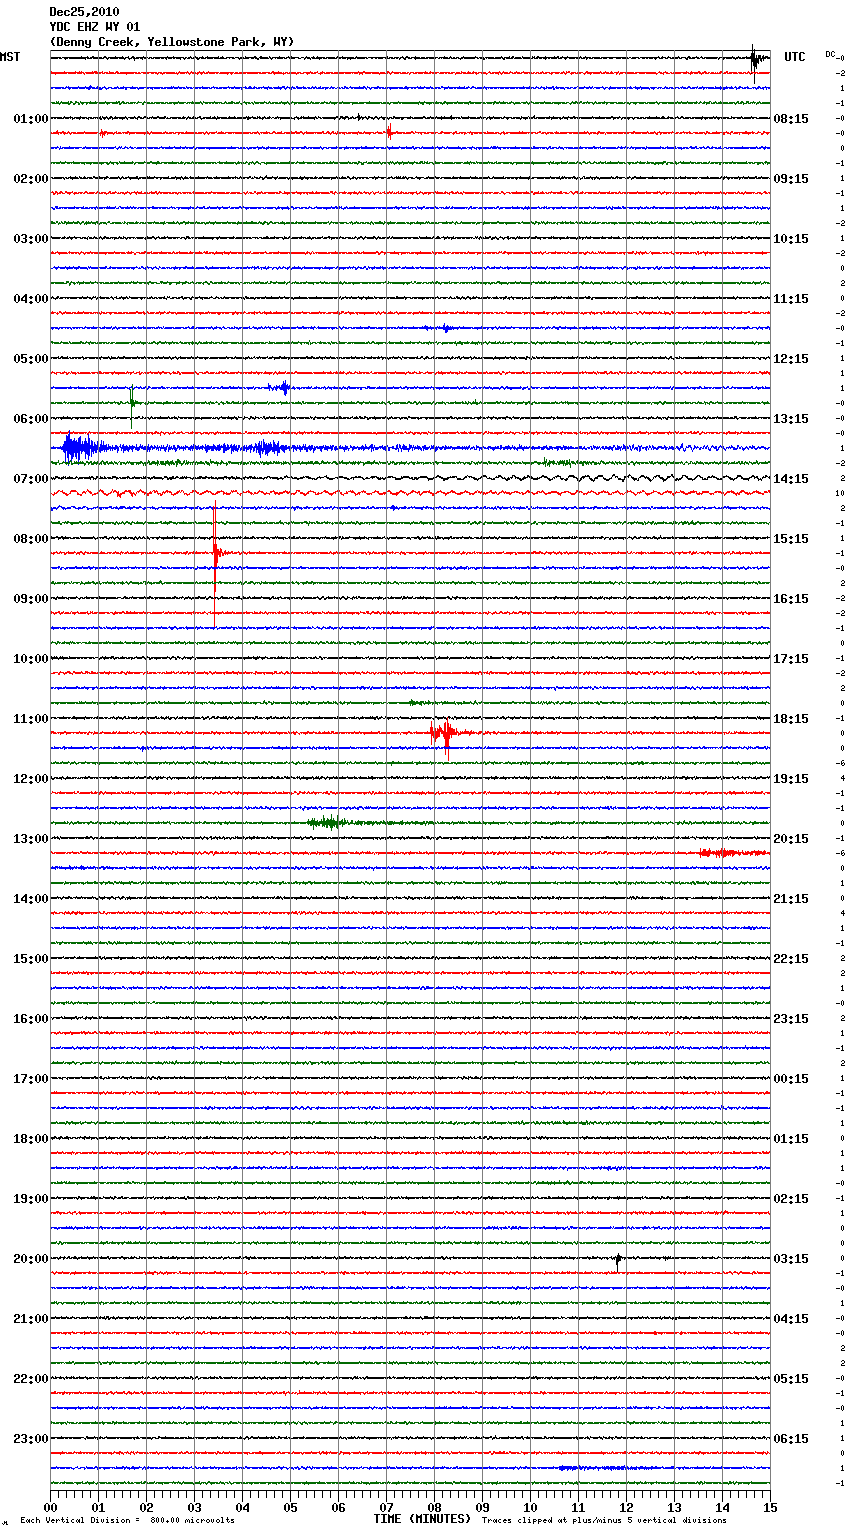Click the traces clipped footnote text
Screen dimensions: 850x1534
[604, 1521]
